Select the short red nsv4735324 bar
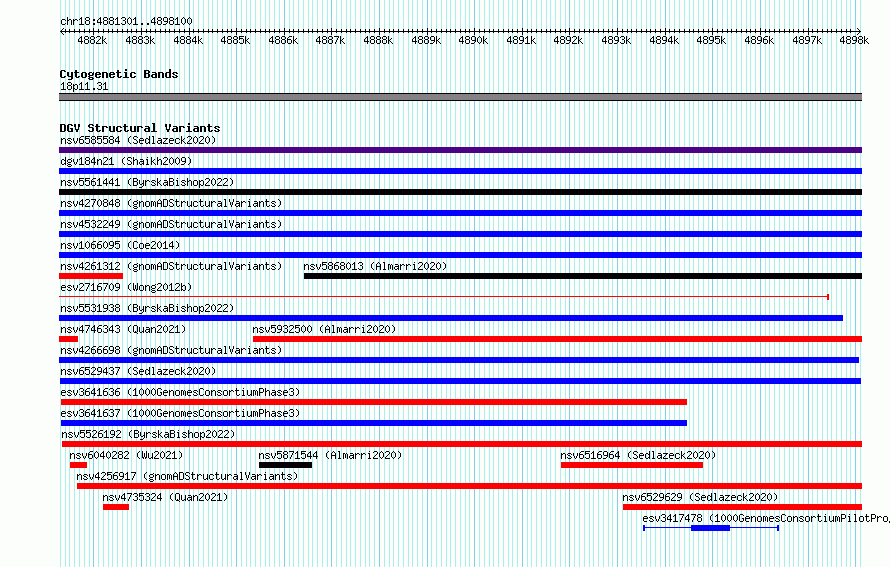Image resolution: width=890 pixels, height=567 pixels. click(x=116, y=507)
